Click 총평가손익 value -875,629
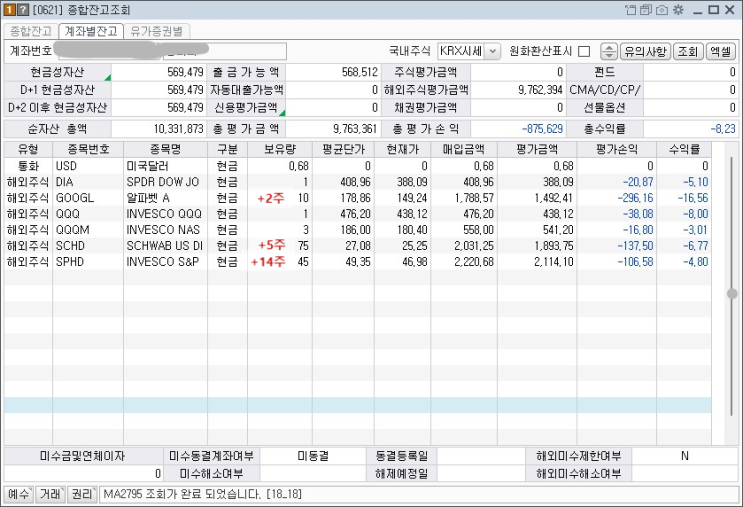Screen dimensions: 743x507 point(542,129)
